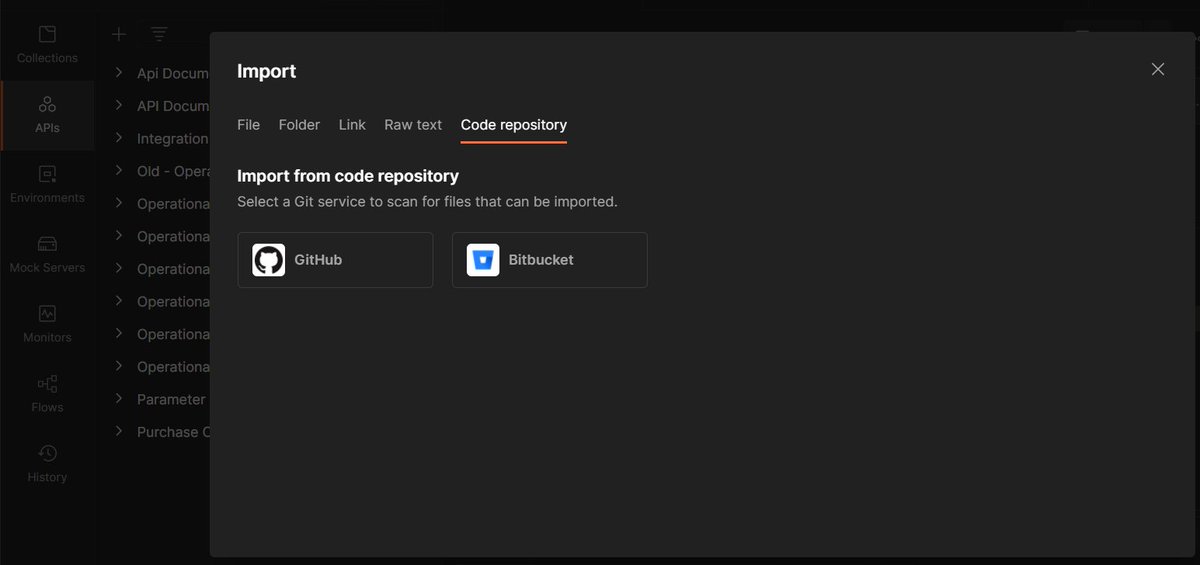Viewport: 1200px width, 565px height.
Task: Switch to the Raw text tab
Action: coord(413,125)
